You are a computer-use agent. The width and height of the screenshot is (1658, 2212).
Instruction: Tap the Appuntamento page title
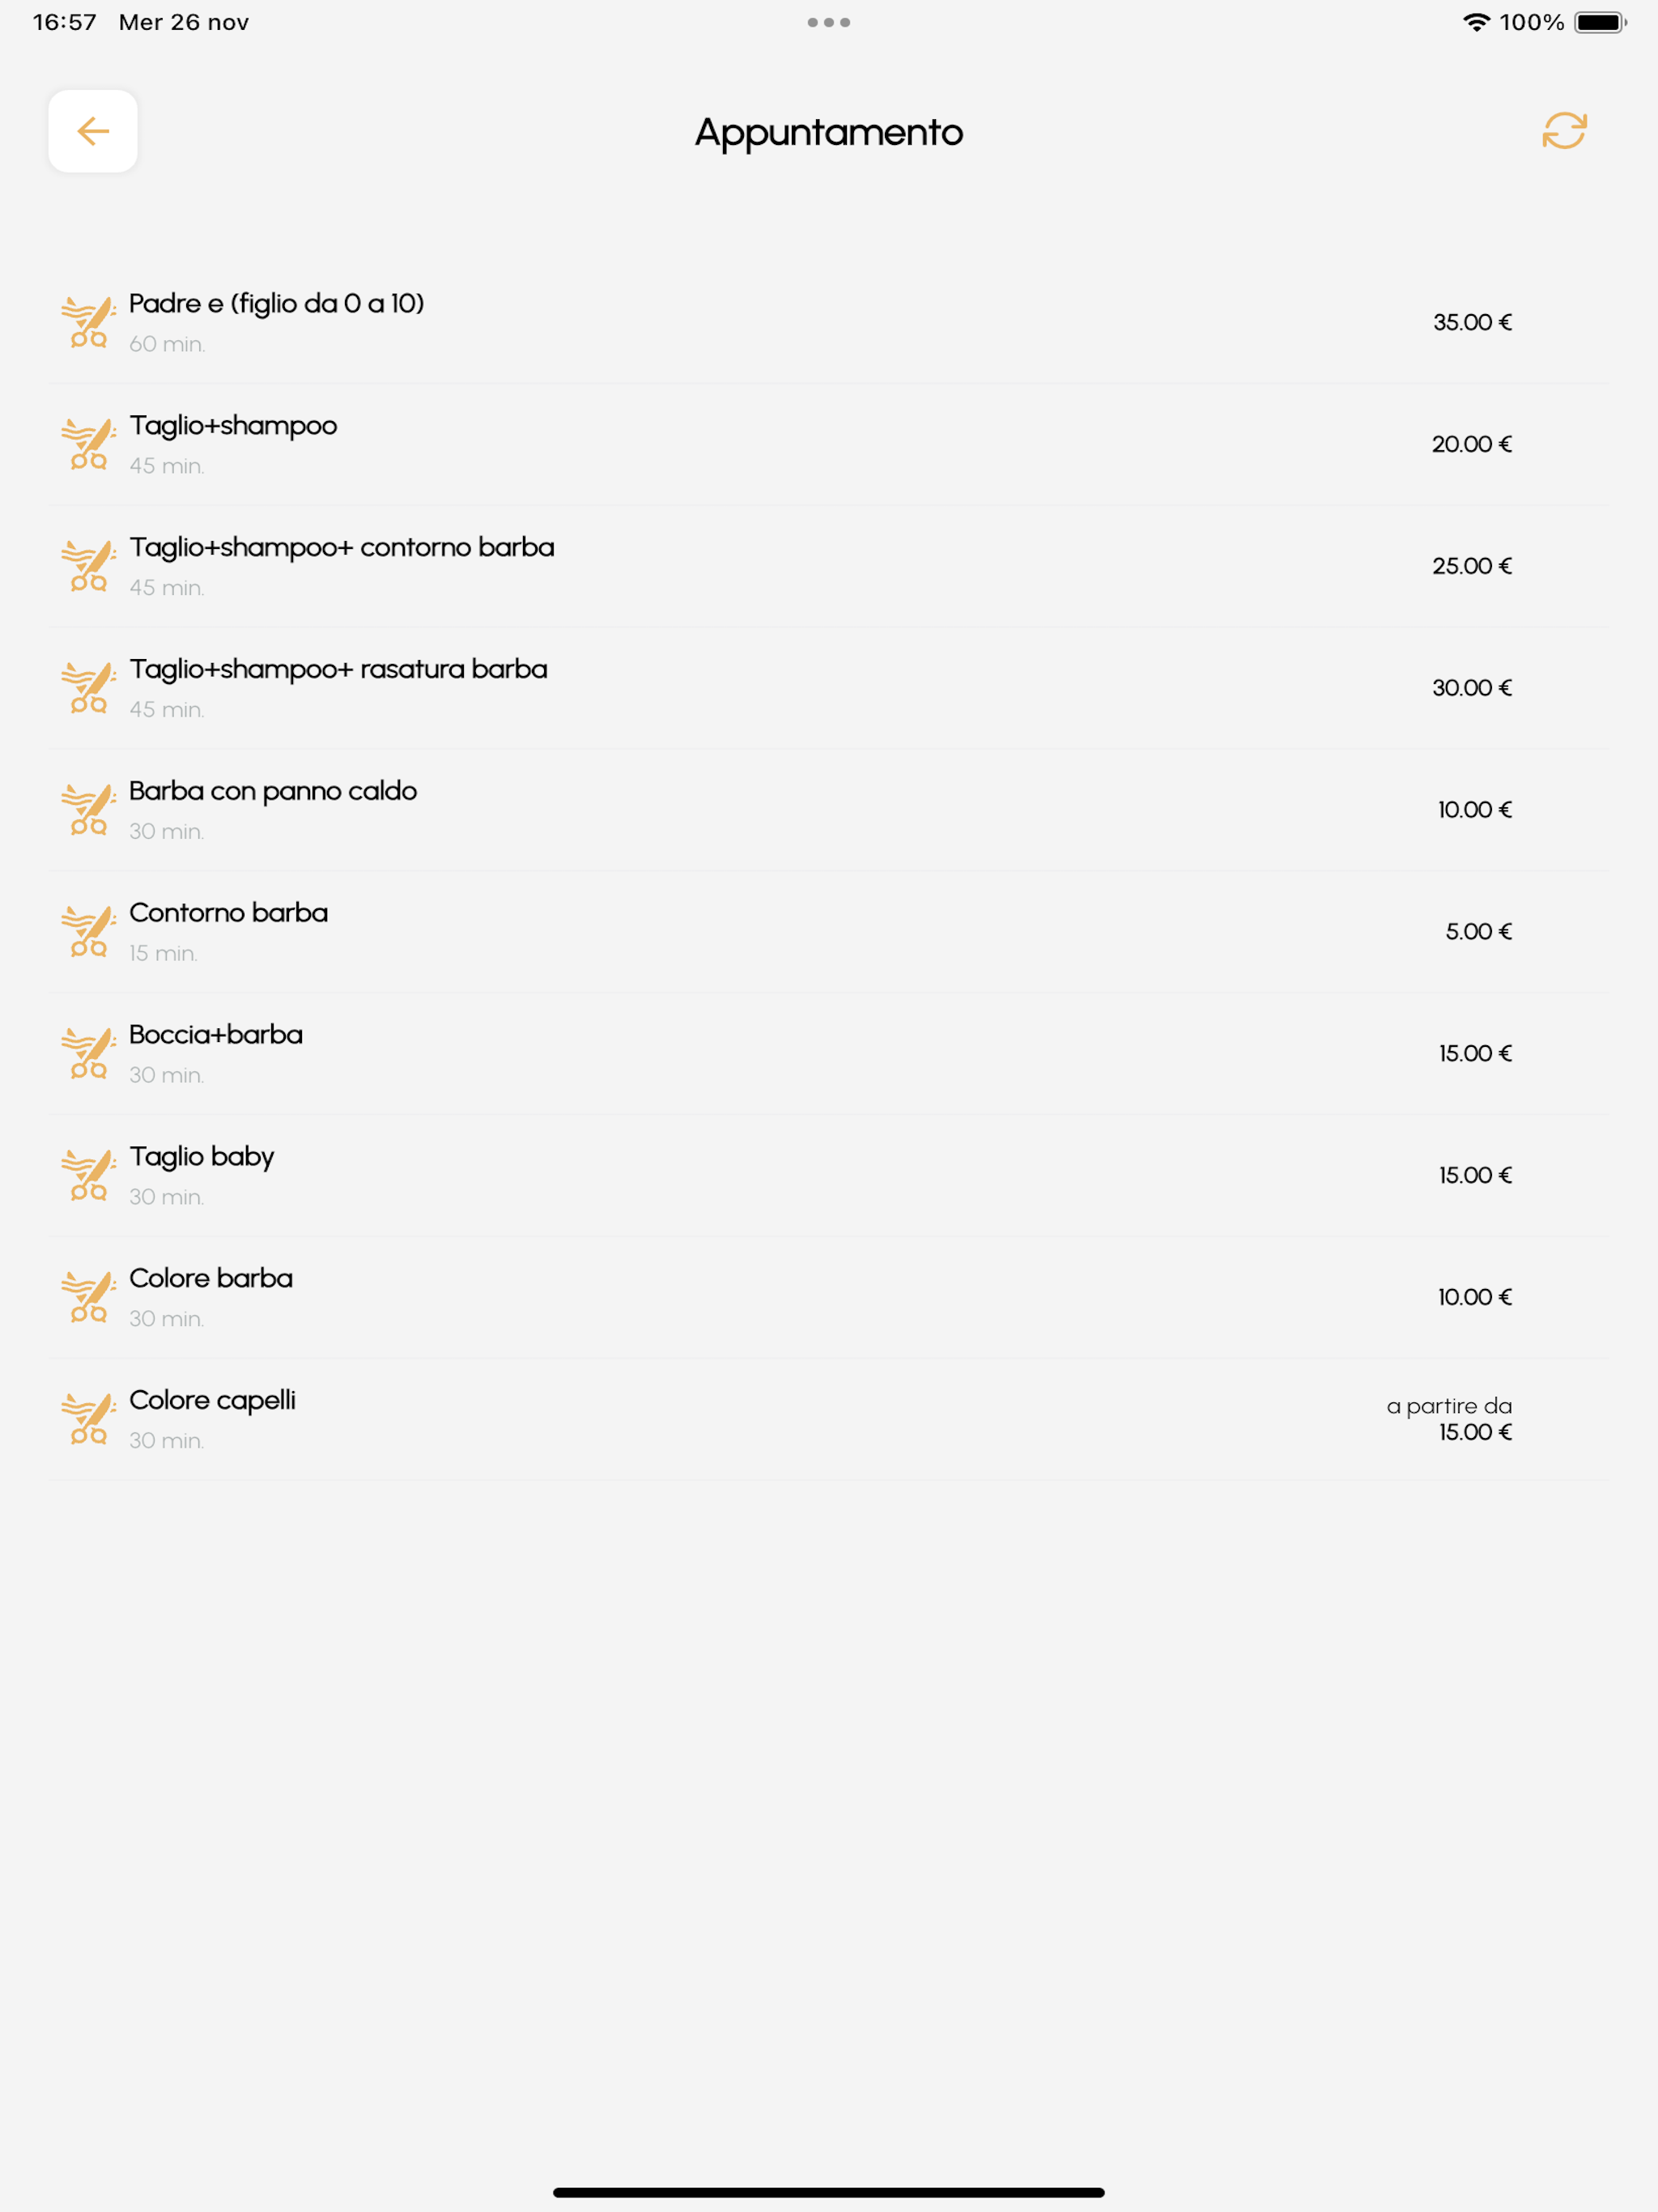pos(829,132)
